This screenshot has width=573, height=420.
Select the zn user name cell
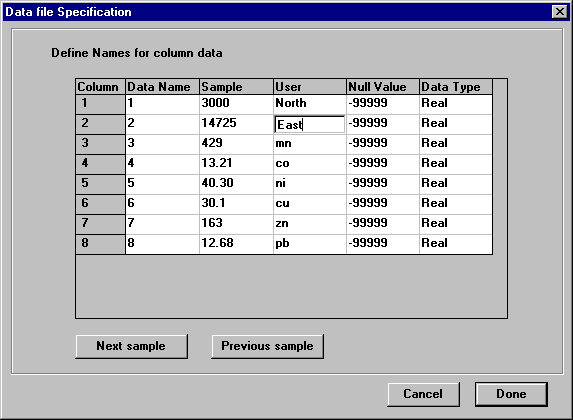[310, 224]
